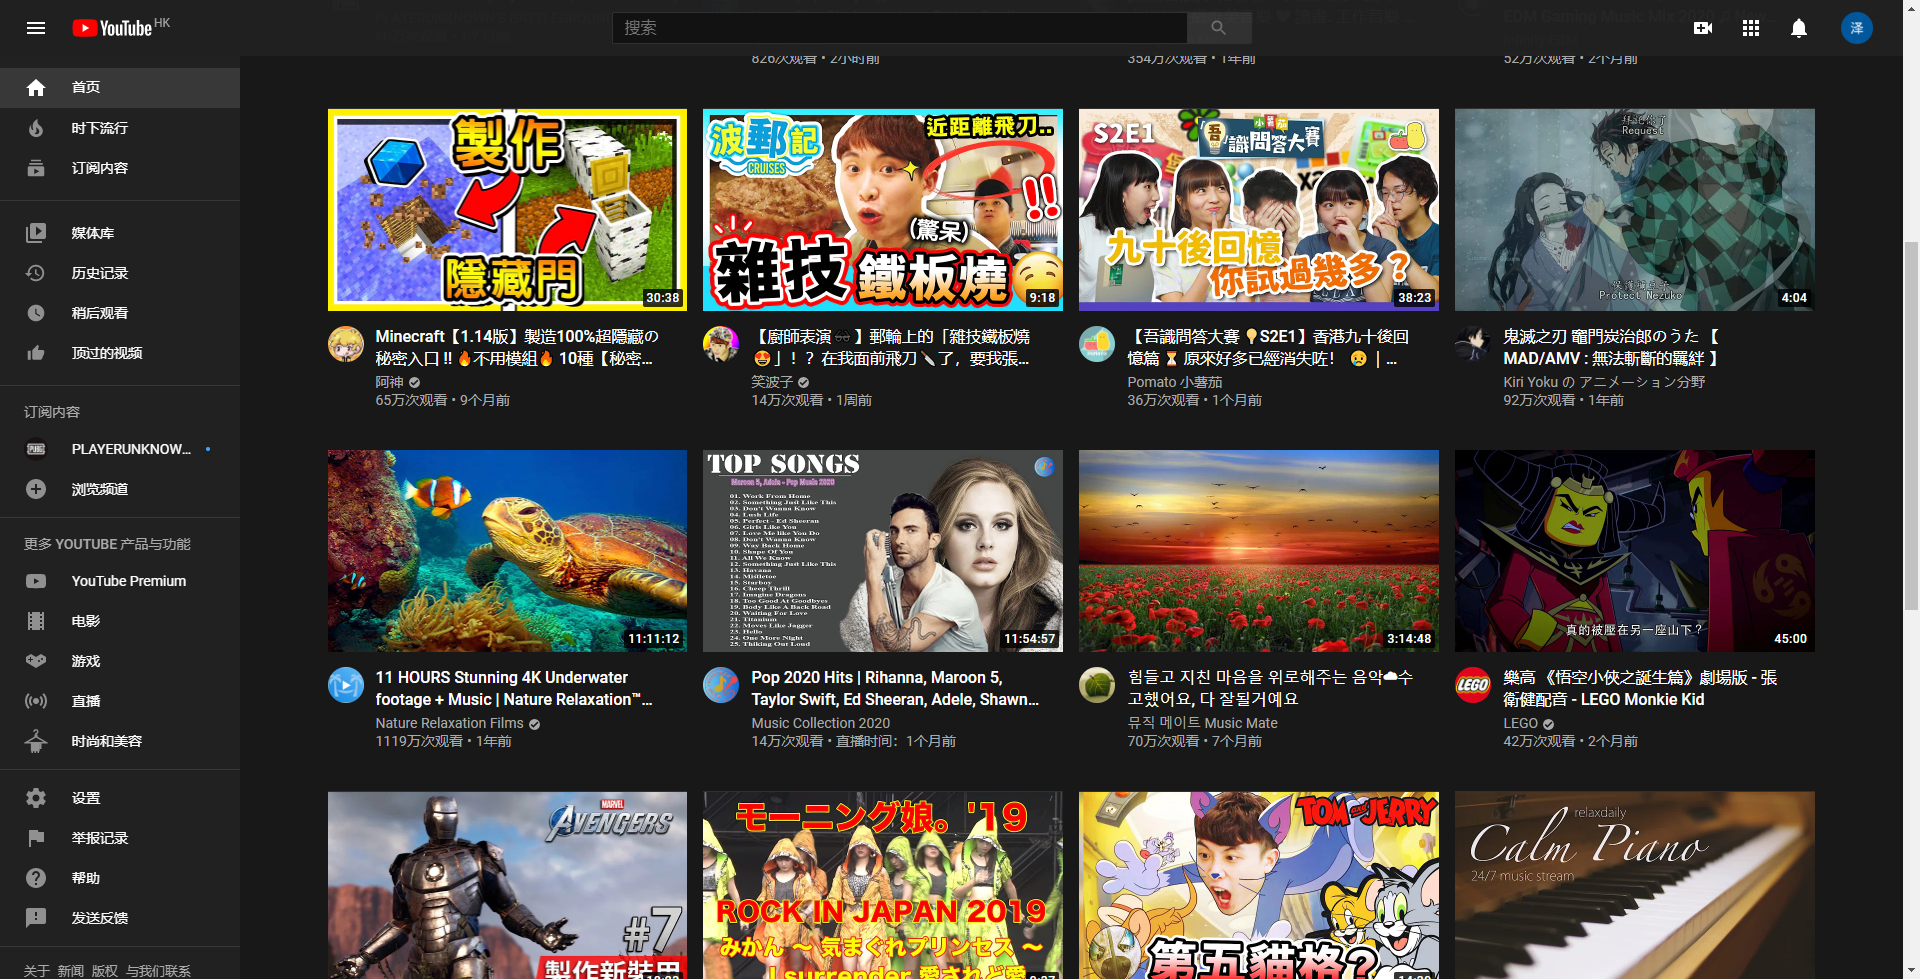This screenshot has width=1920, height=979.
Task: Play the underwater sea turtle thumbnail
Action: (507, 551)
